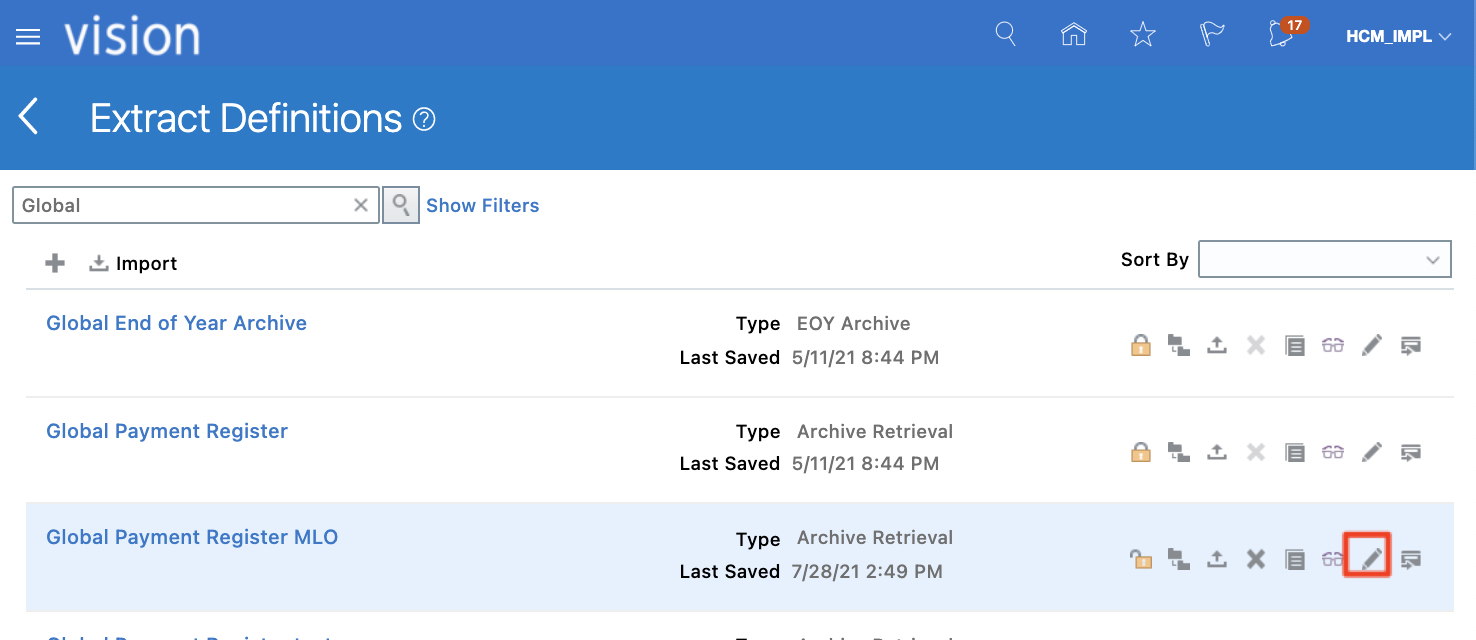Click the Import button

pyautogui.click(x=134, y=263)
